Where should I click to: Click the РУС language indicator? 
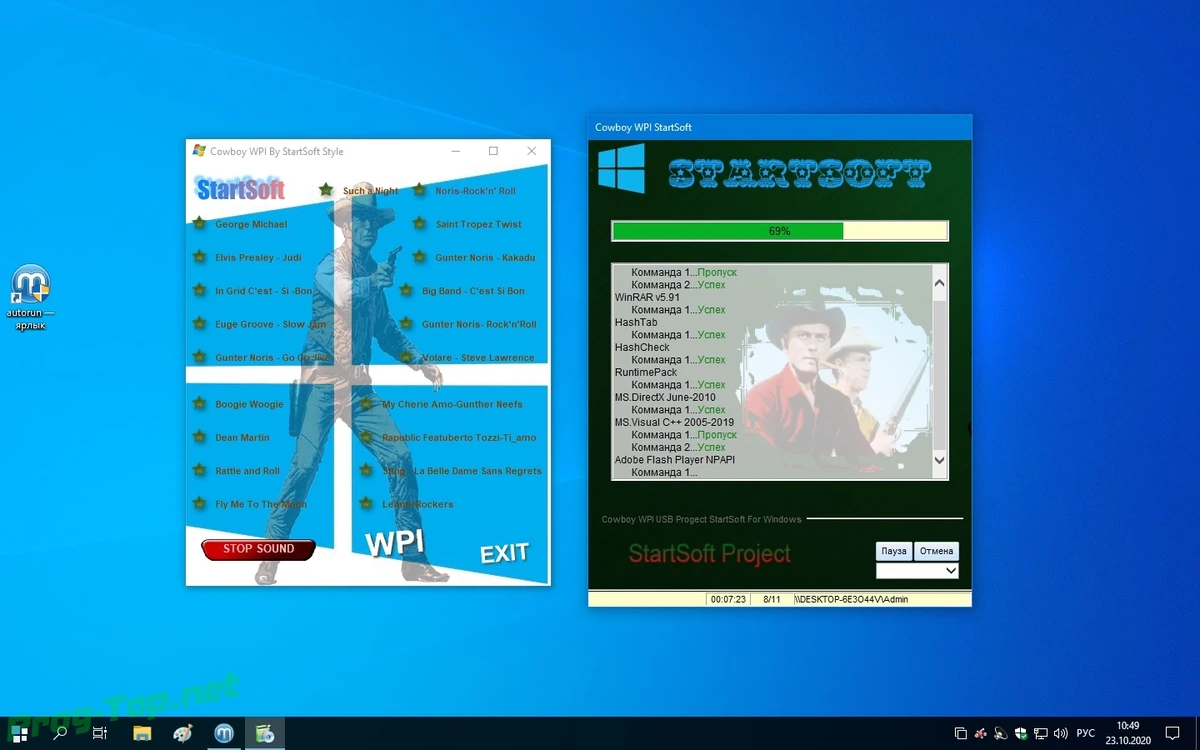point(1085,733)
